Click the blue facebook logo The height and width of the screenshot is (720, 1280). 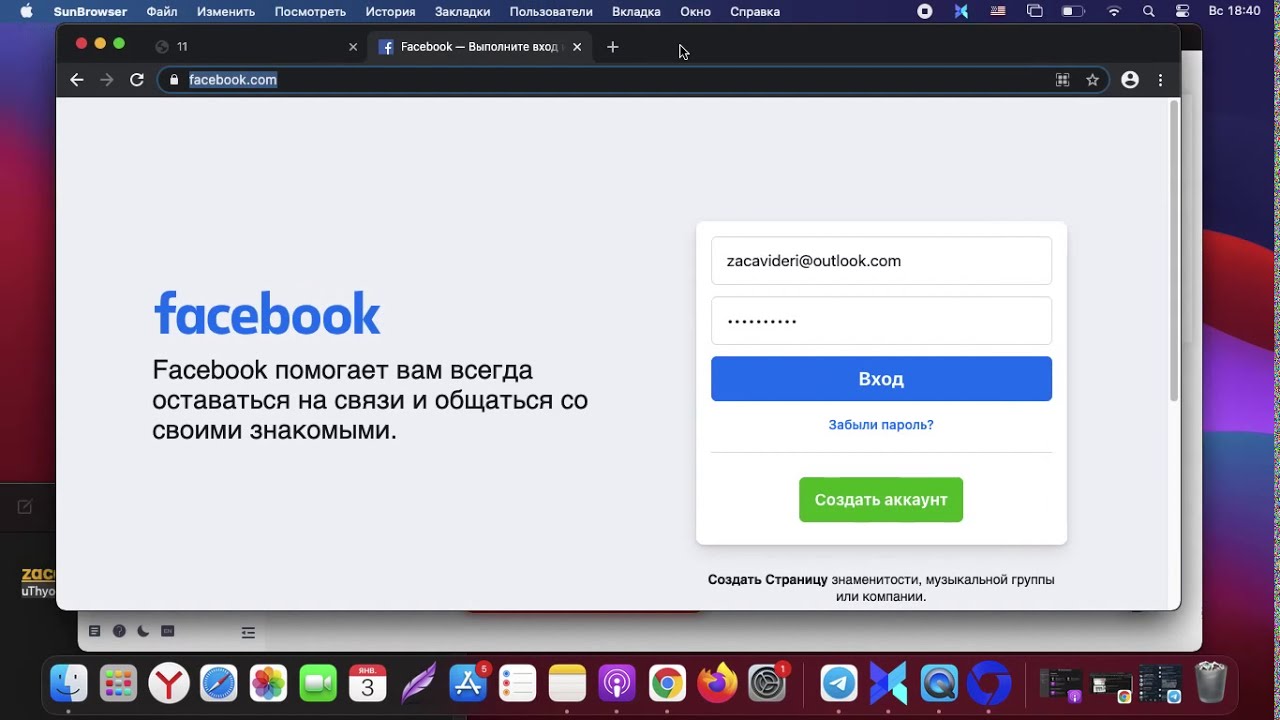coord(267,313)
